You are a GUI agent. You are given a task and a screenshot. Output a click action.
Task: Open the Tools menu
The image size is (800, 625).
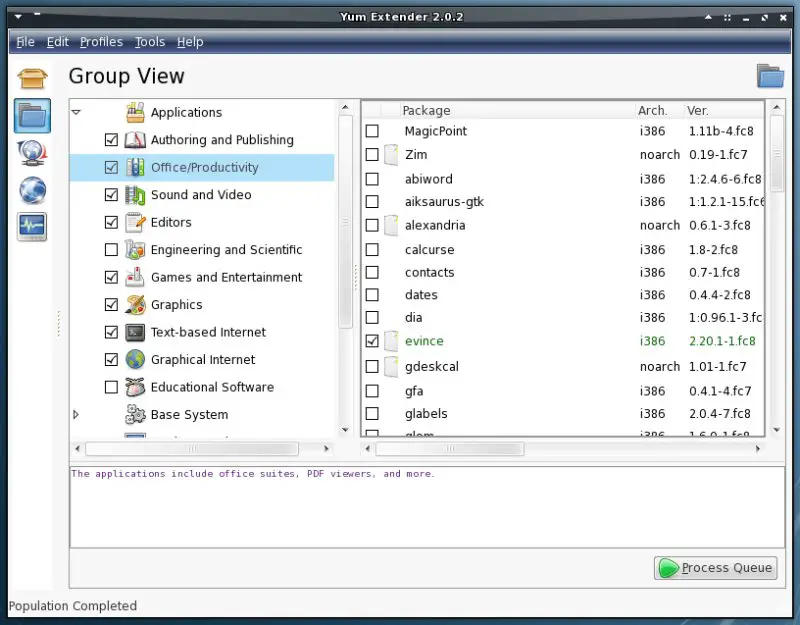click(150, 42)
